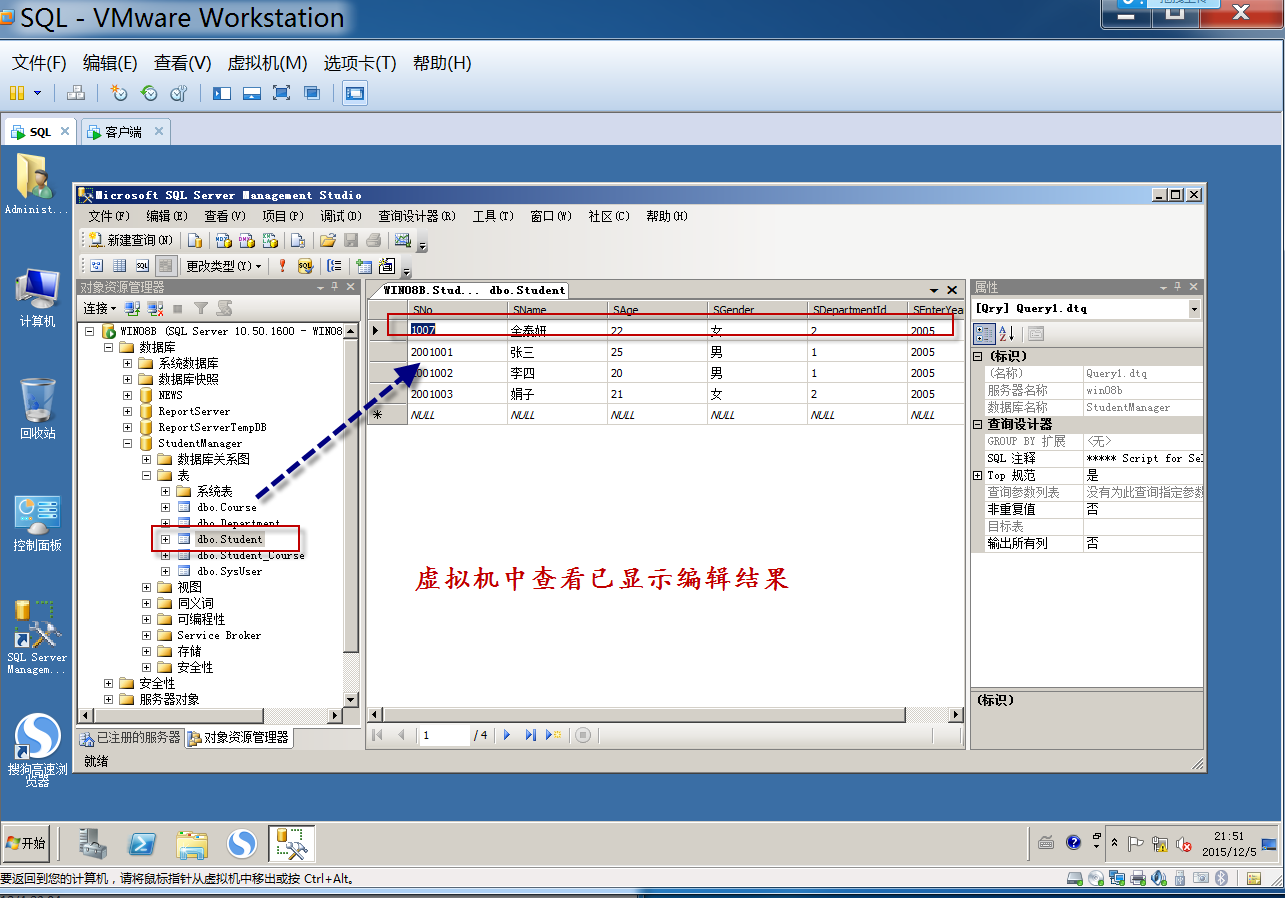
Task: Click the categorized view button in Properties
Action: pos(984,334)
